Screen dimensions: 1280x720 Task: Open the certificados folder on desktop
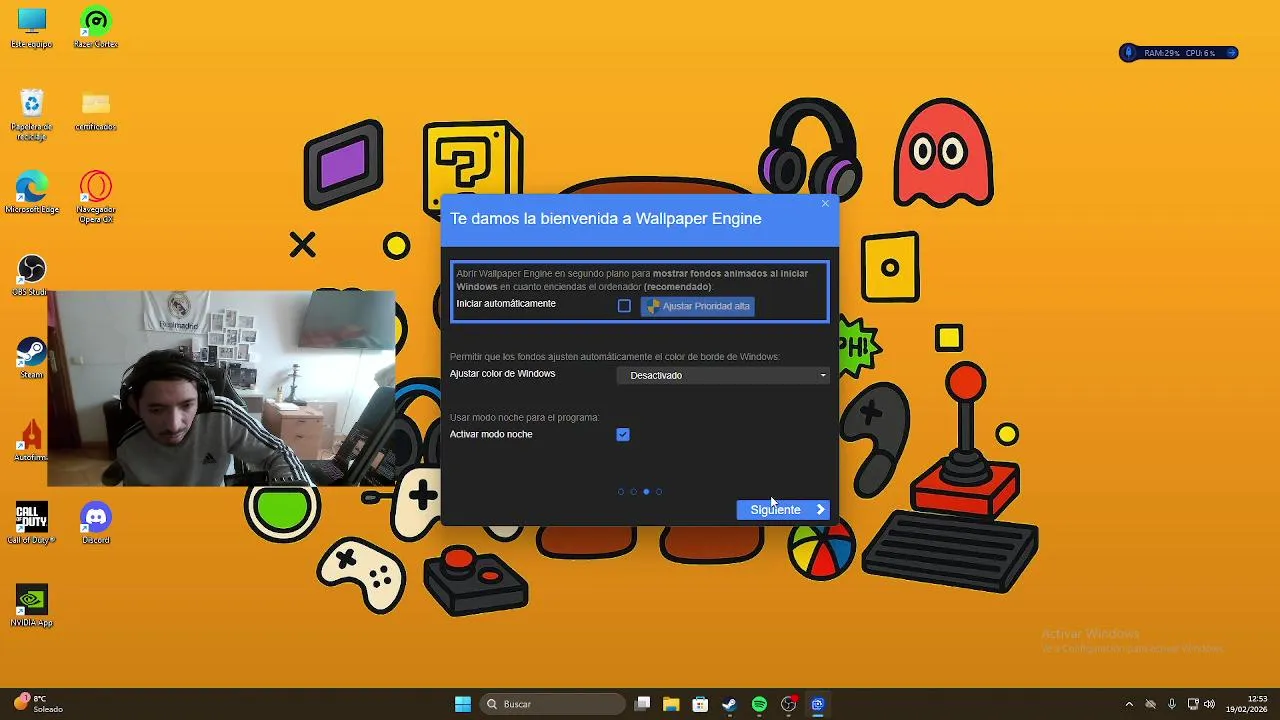click(96, 110)
